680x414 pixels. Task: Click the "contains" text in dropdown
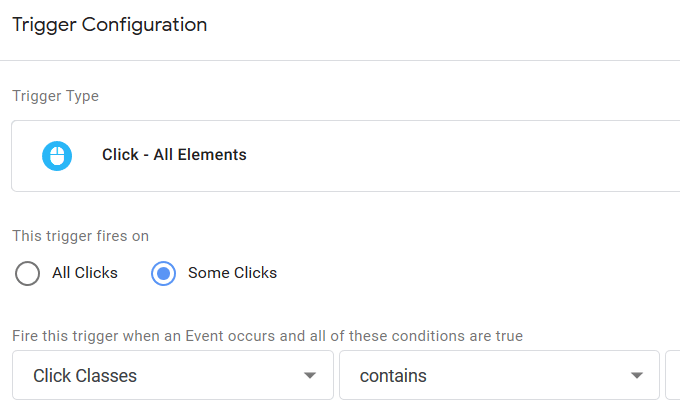pyautogui.click(x=393, y=377)
